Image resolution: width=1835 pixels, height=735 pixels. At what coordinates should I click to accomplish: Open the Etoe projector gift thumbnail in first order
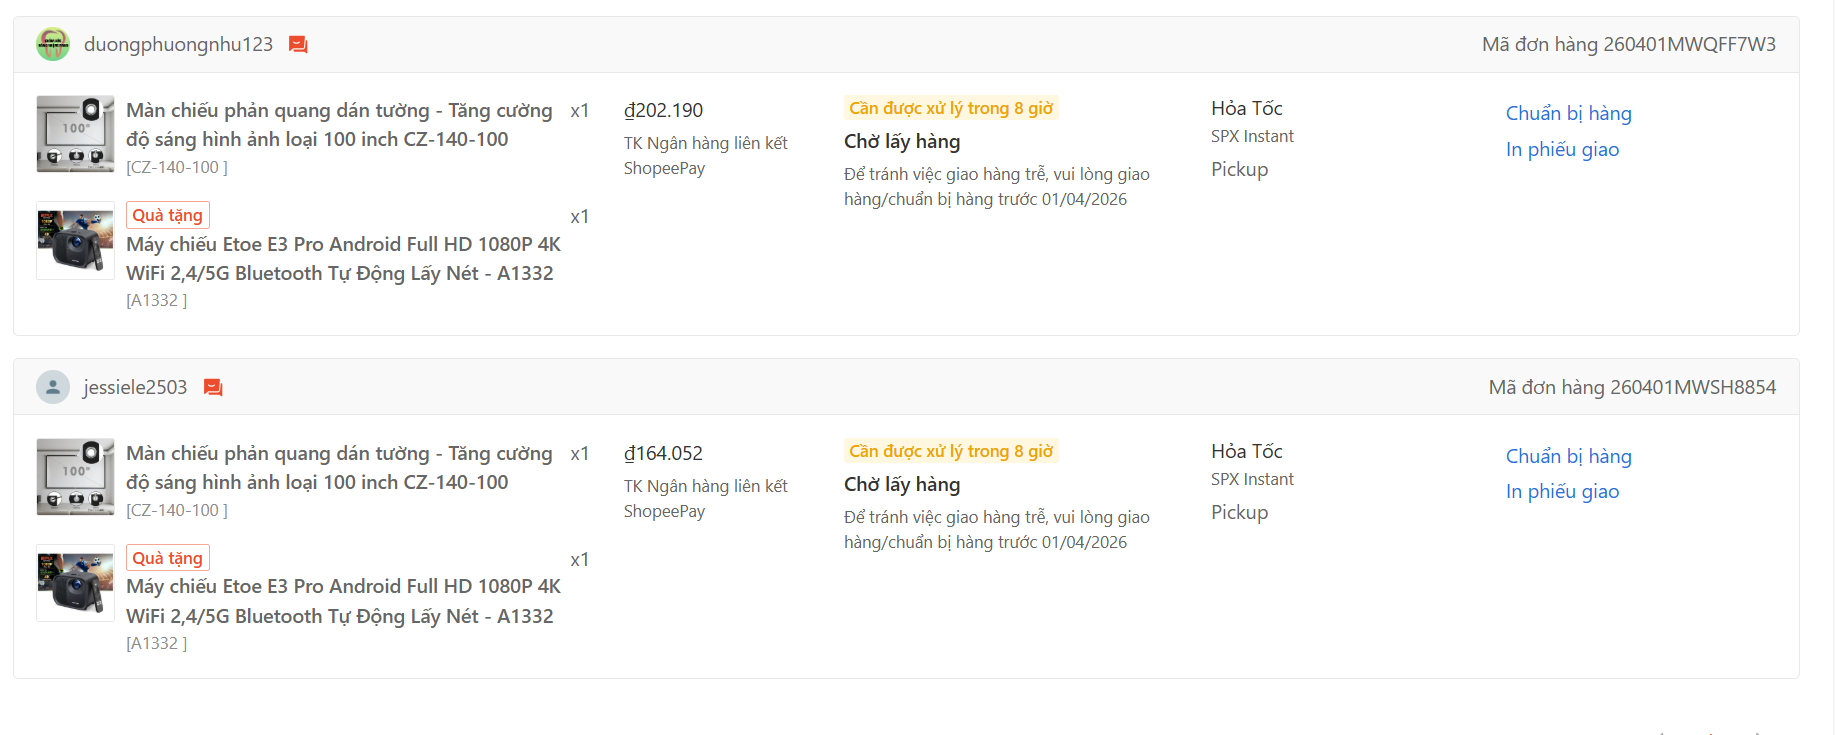(75, 241)
